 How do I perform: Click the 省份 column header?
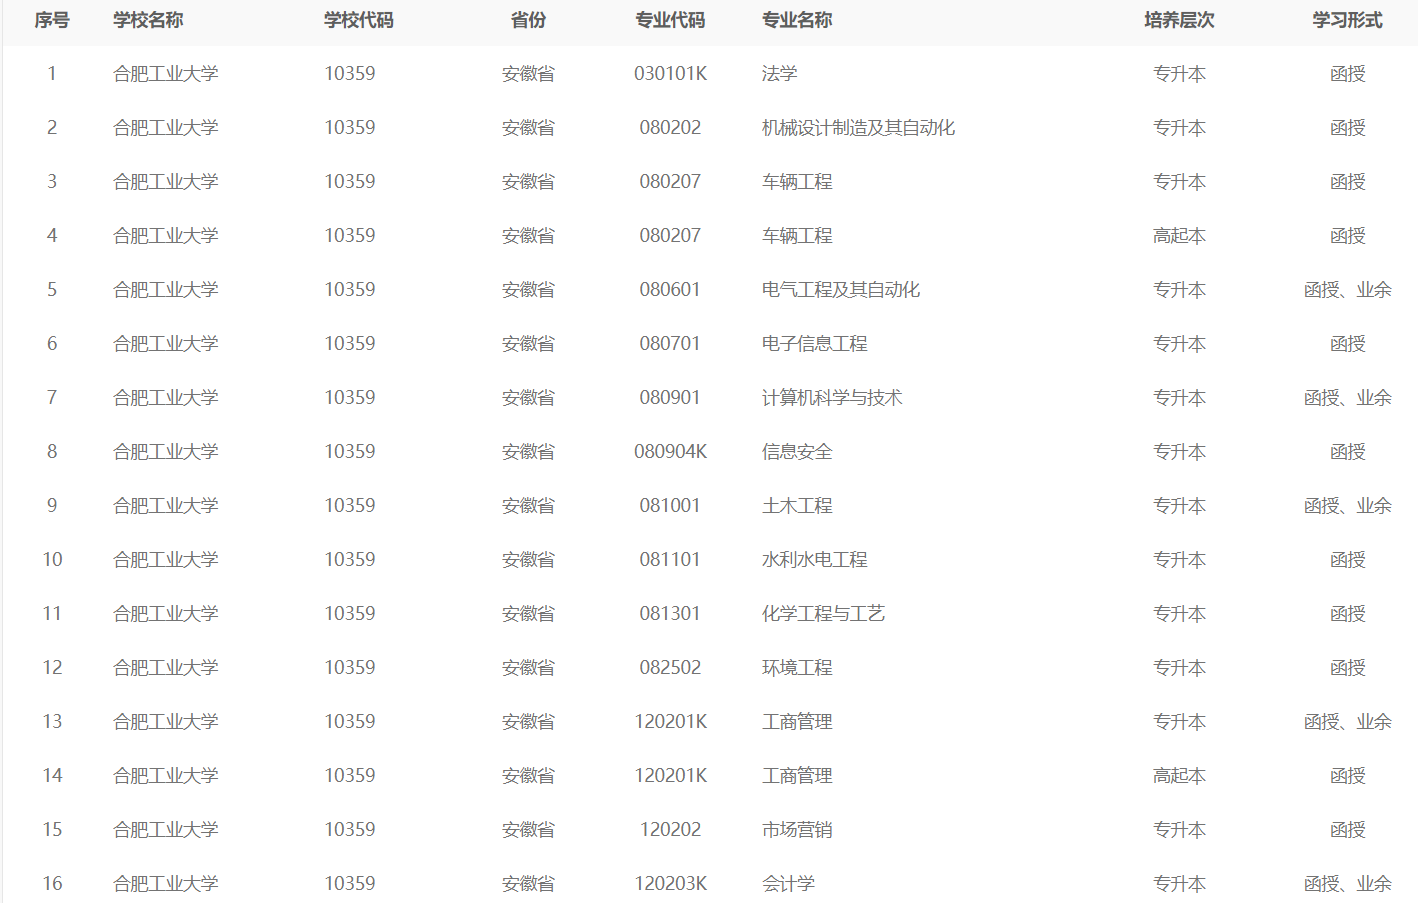(x=528, y=20)
